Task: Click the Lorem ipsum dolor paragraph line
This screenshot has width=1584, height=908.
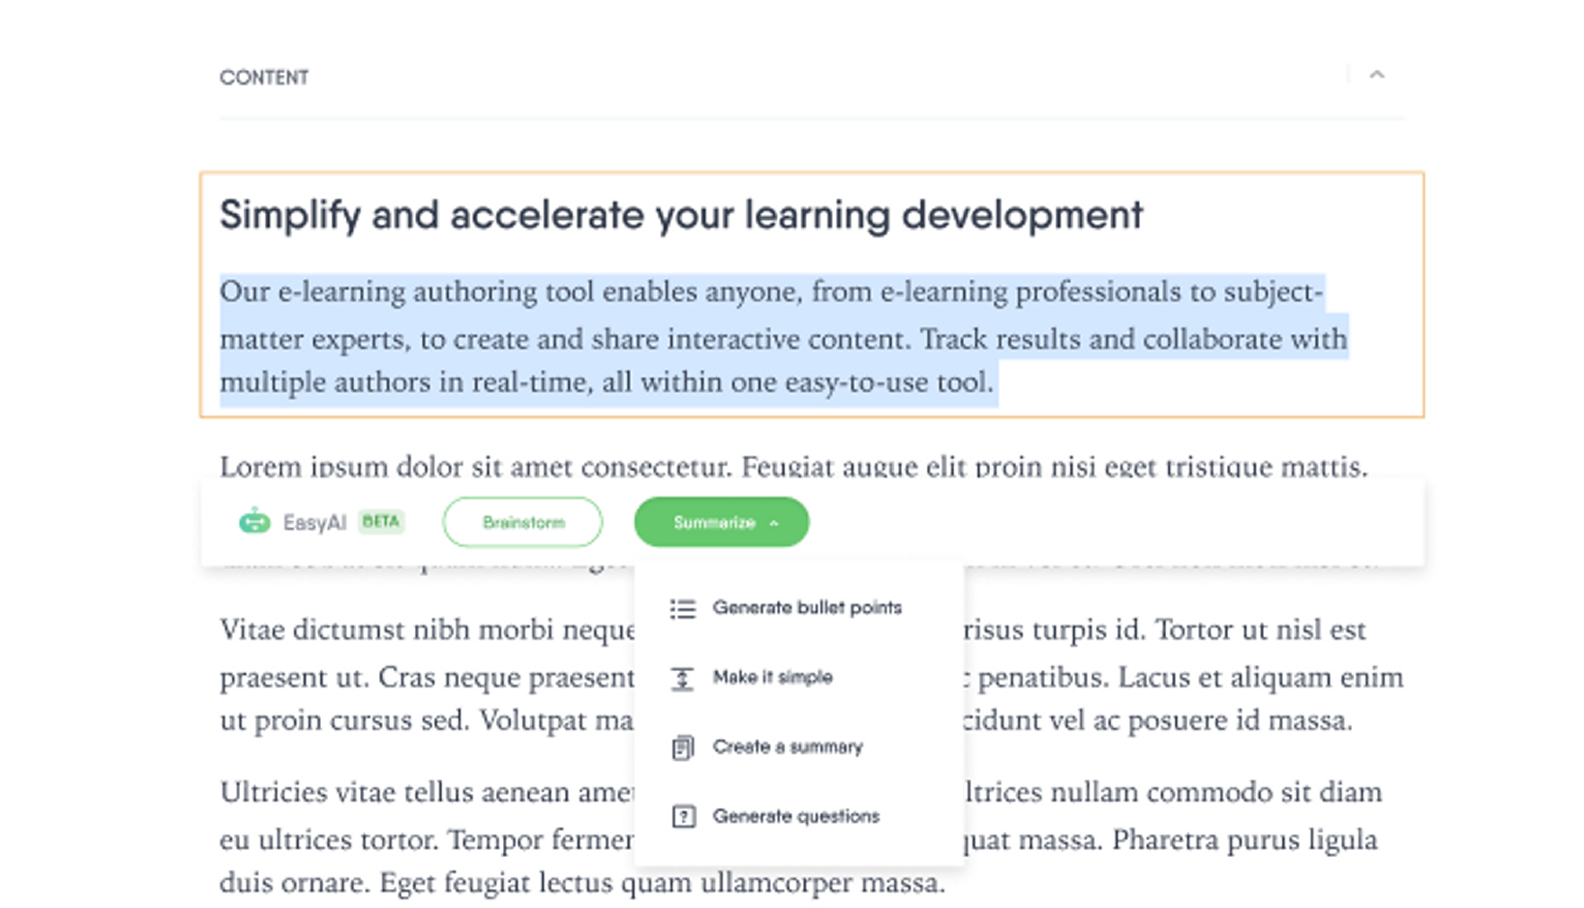Action: tap(792, 466)
